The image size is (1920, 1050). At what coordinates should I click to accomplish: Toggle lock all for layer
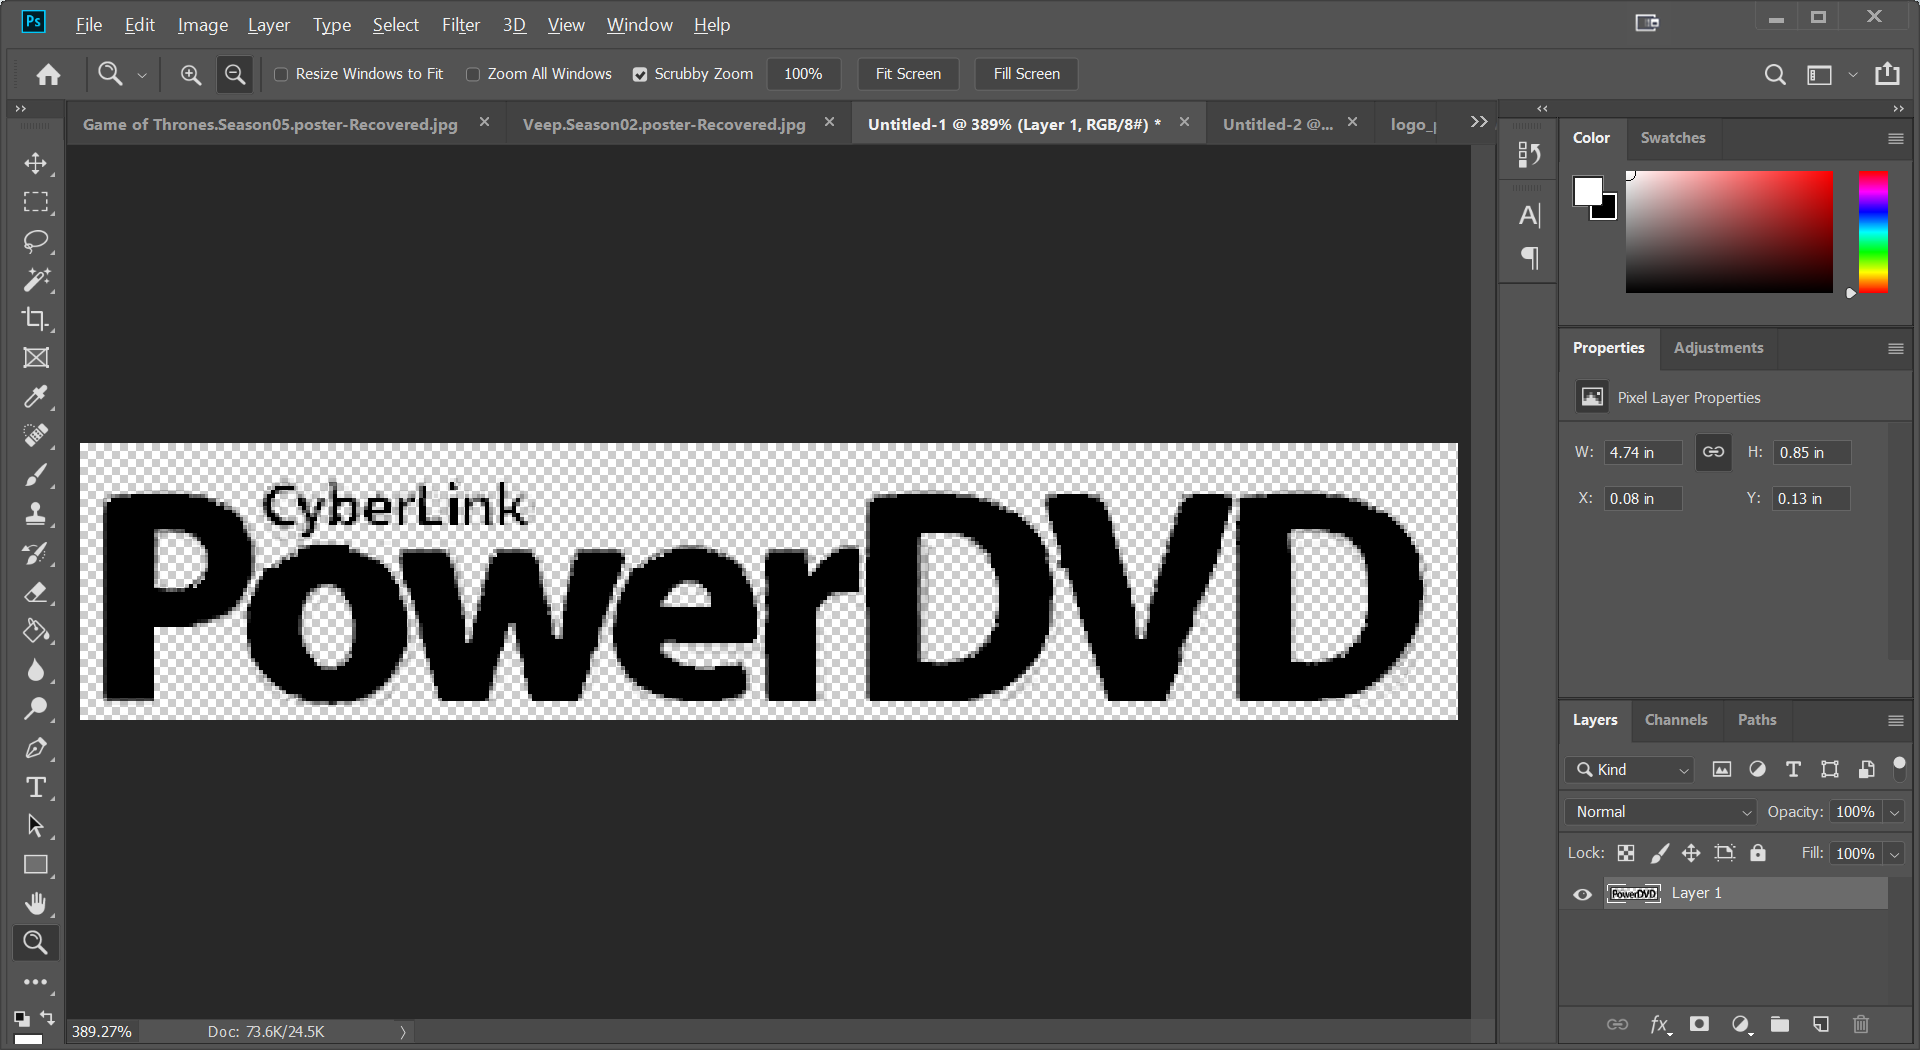pos(1758,853)
